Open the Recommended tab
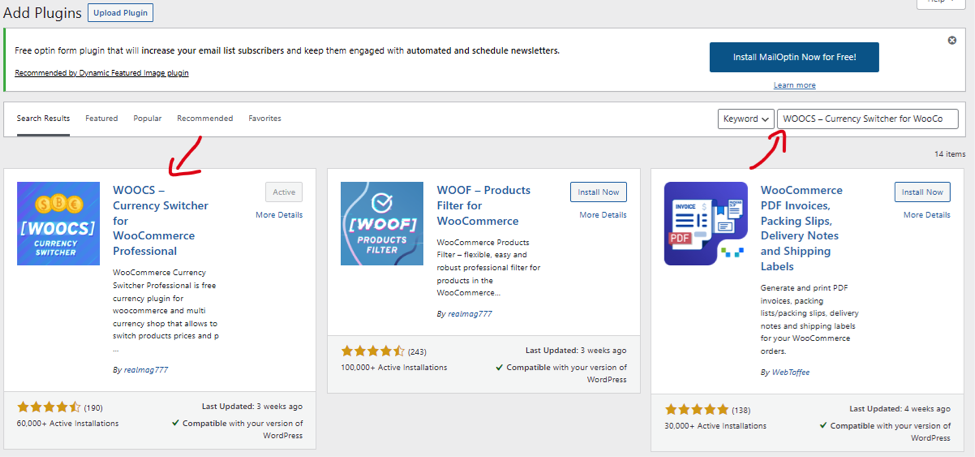The width and height of the screenshot is (975, 457). click(x=205, y=118)
